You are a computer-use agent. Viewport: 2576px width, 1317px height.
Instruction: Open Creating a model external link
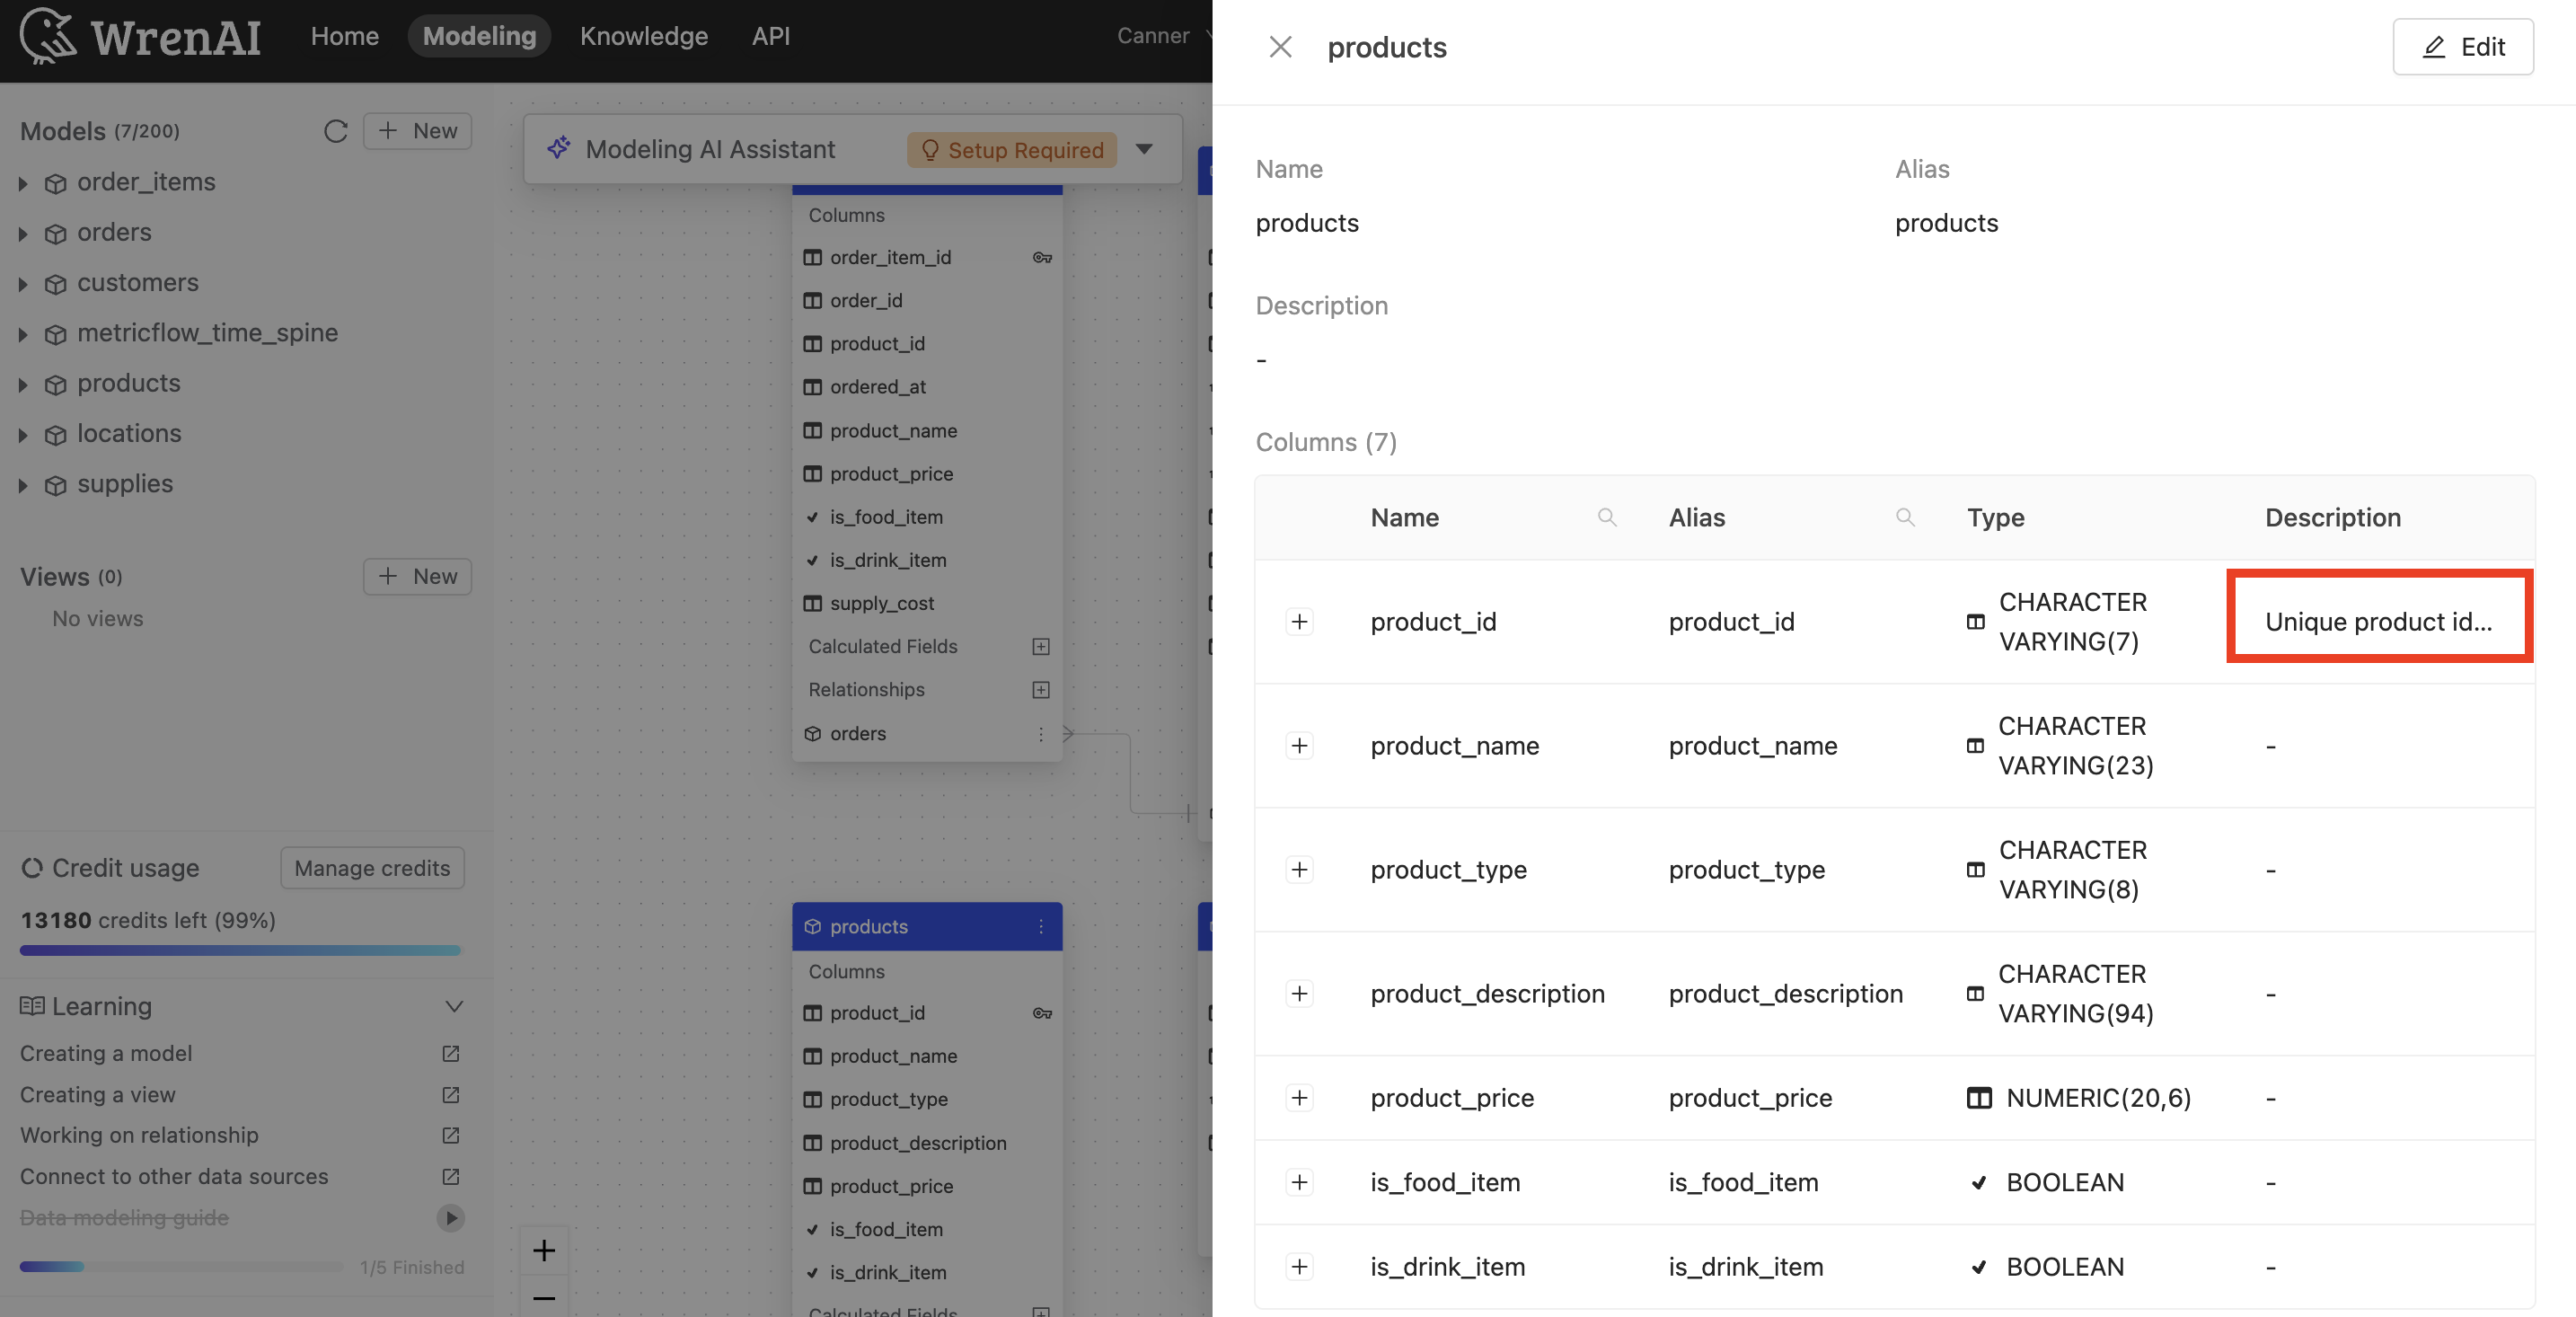(x=451, y=1053)
